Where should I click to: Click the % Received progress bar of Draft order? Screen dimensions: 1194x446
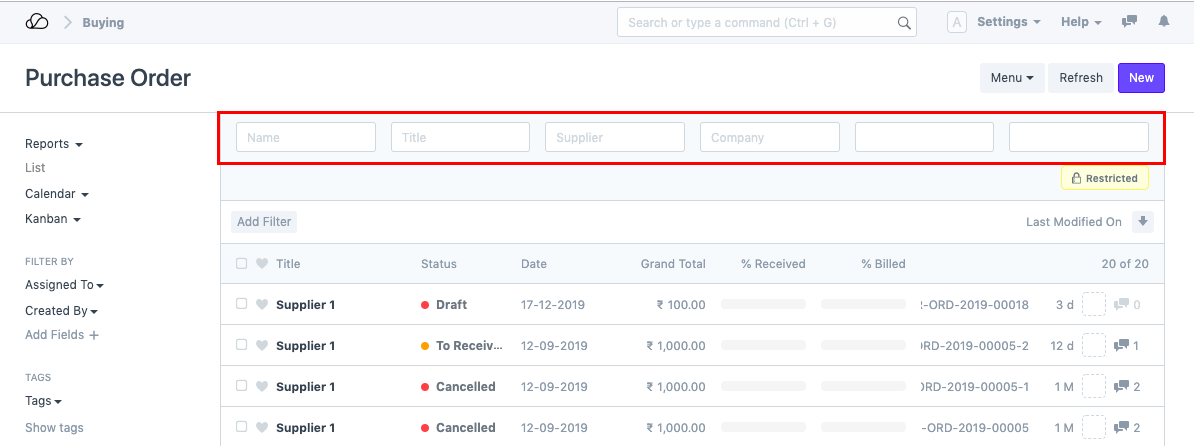763,305
